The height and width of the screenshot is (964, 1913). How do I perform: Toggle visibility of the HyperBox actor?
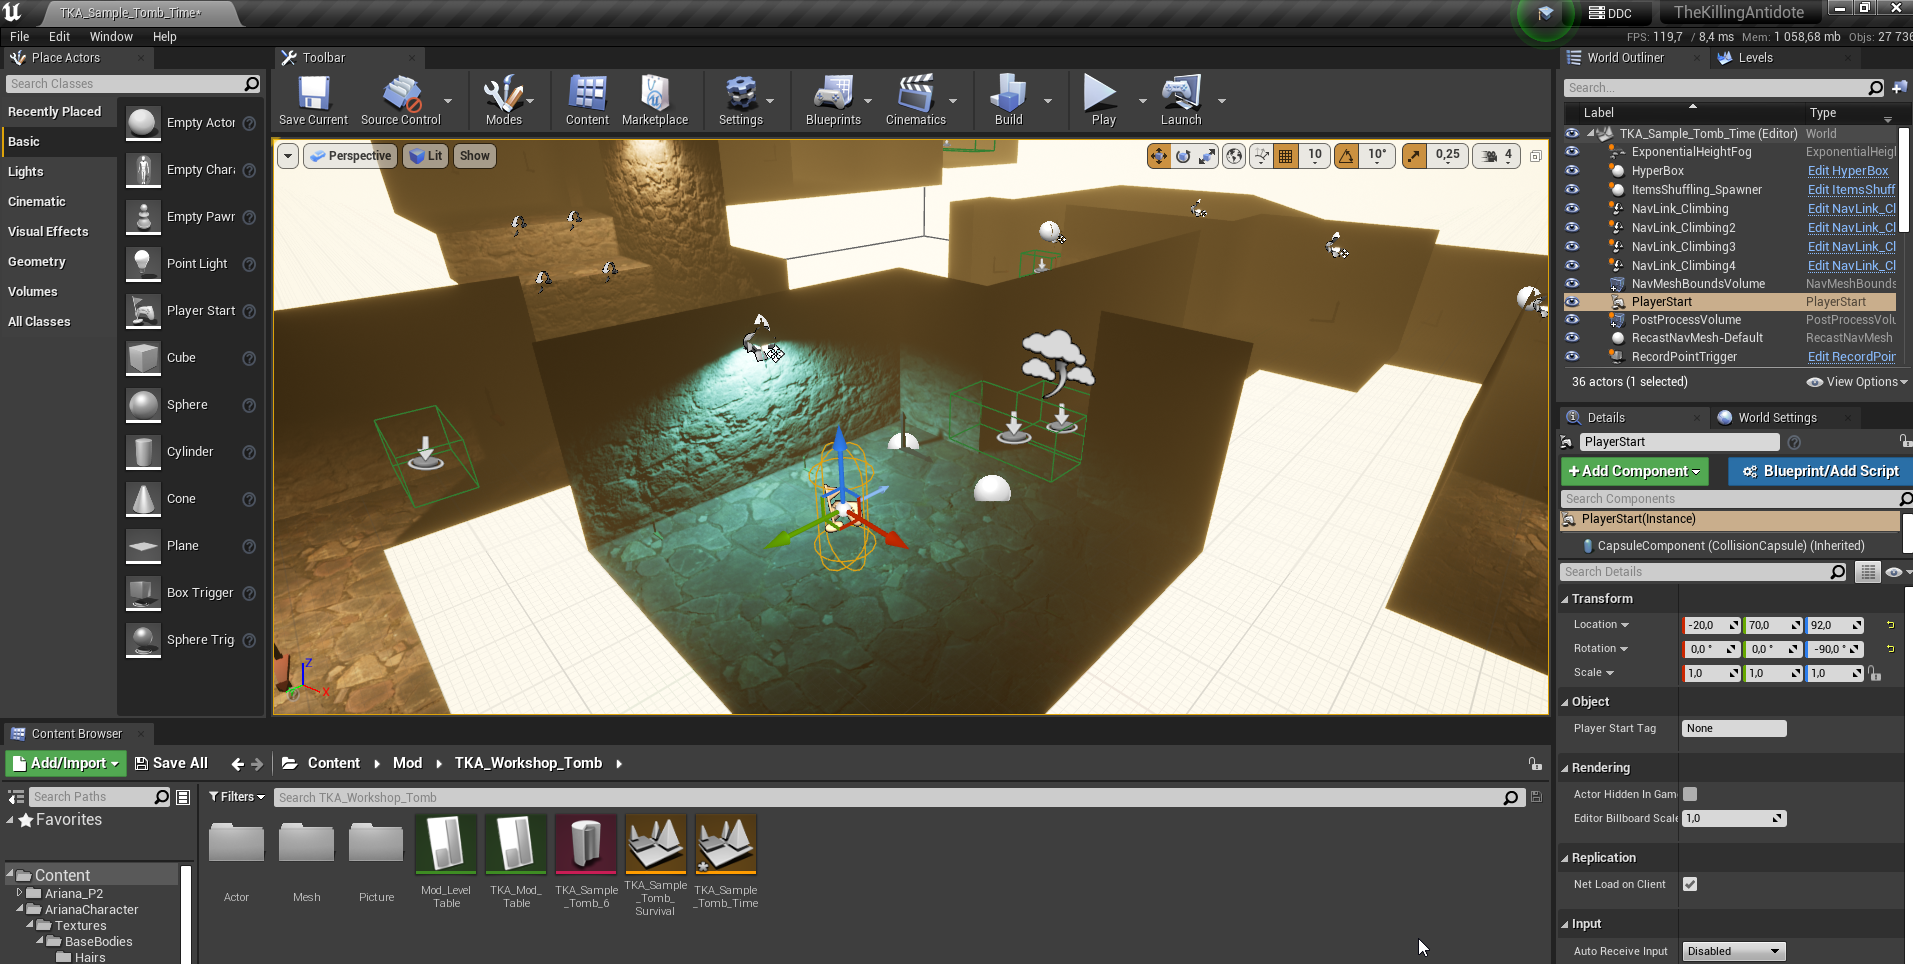tap(1572, 171)
